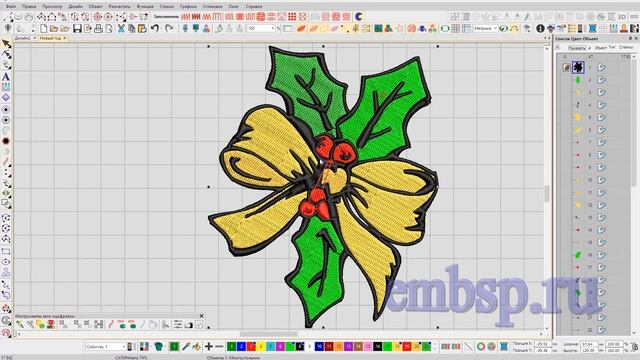Select object row 16 green leaf thumbnail
The image size is (640, 360).
coord(578,255)
